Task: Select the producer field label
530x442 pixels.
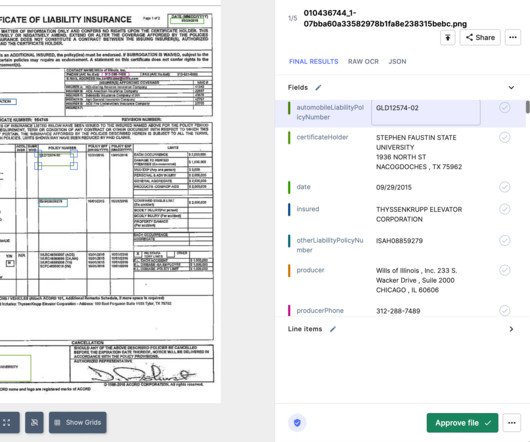Action: 310,270
